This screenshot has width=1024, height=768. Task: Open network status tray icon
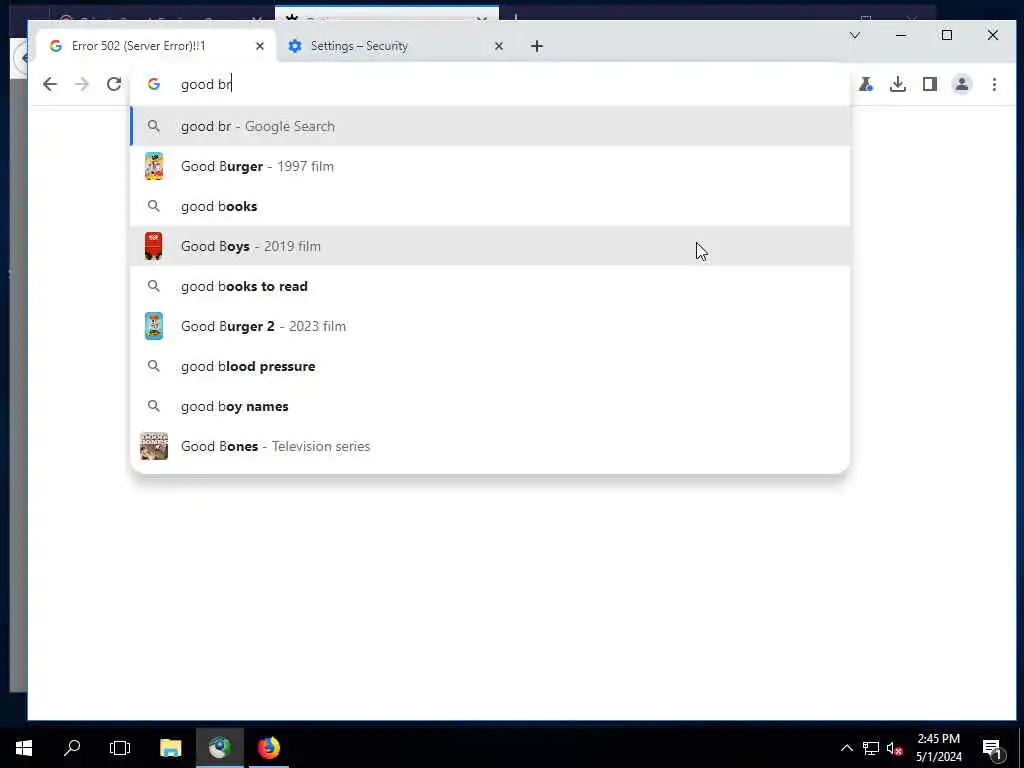click(x=871, y=748)
